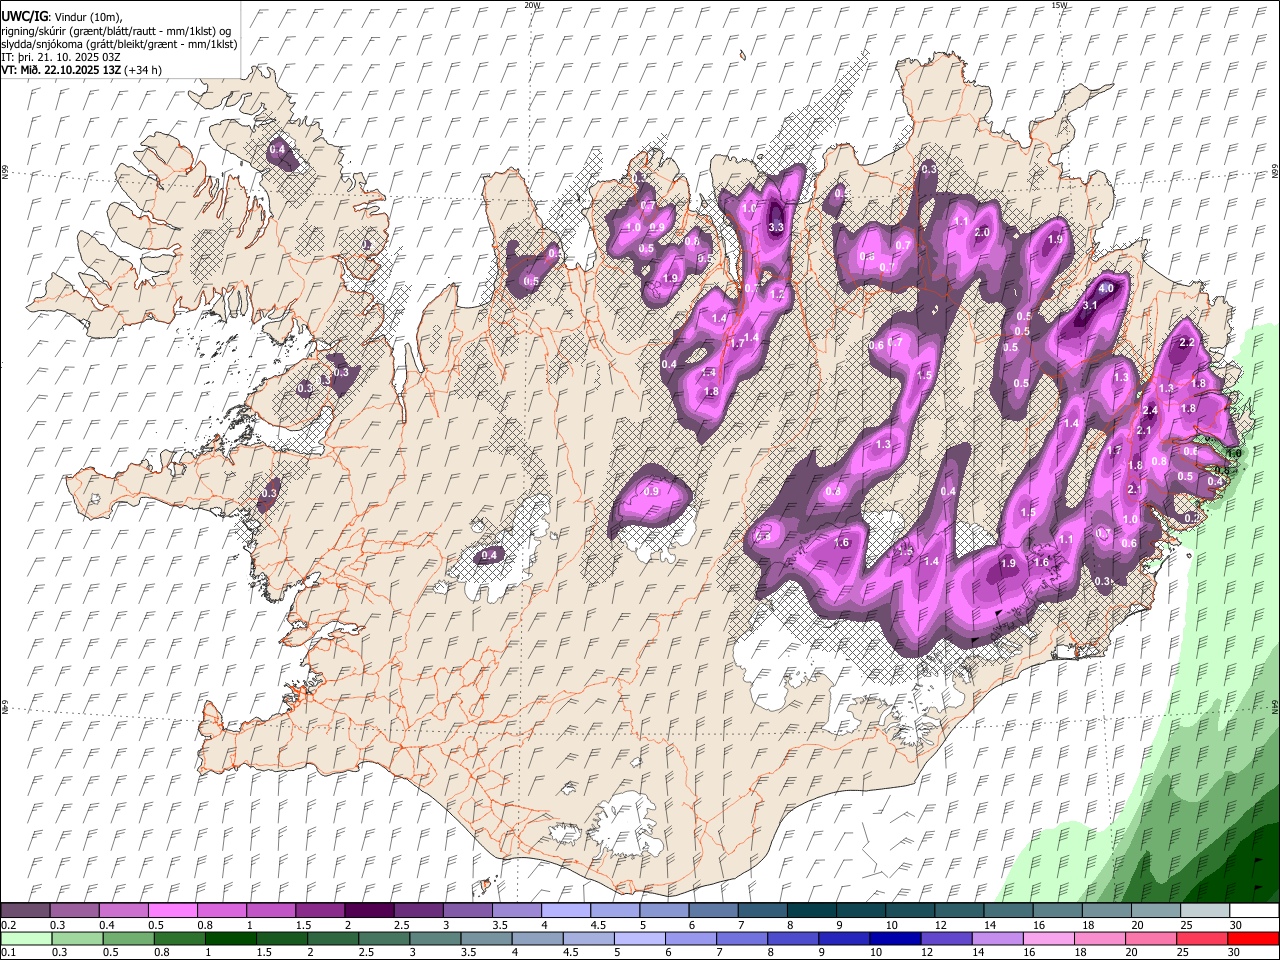Click the '0.1' label in the lower legend
1280x960 pixels.
click(x=8, y=953)
